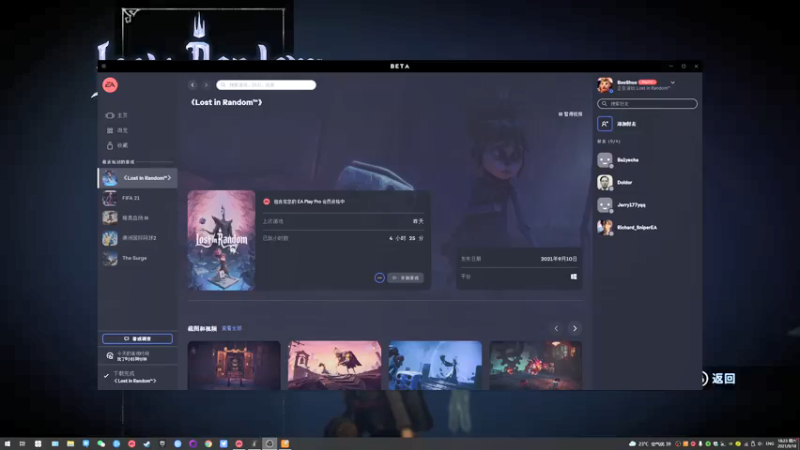Screen dimensions: 800x450
Task: Open the Epic Games shield icon on taskbar
Action: coord(162,444)
